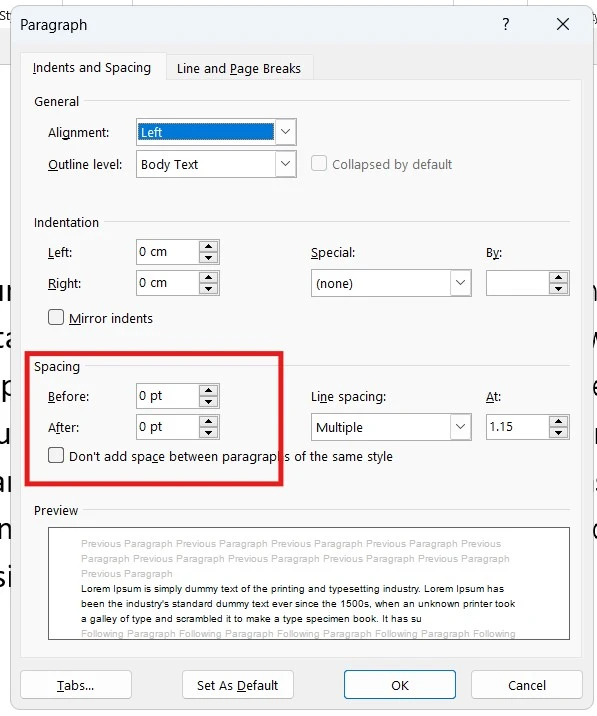
Task: Click the paragraph Preview box
Action: click(x=309, y=584)
